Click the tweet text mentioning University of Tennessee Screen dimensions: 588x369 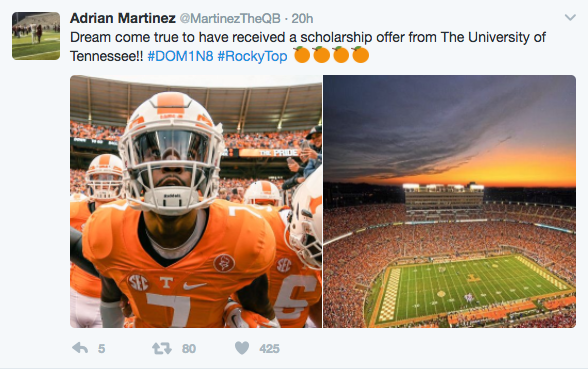(308, 46)
